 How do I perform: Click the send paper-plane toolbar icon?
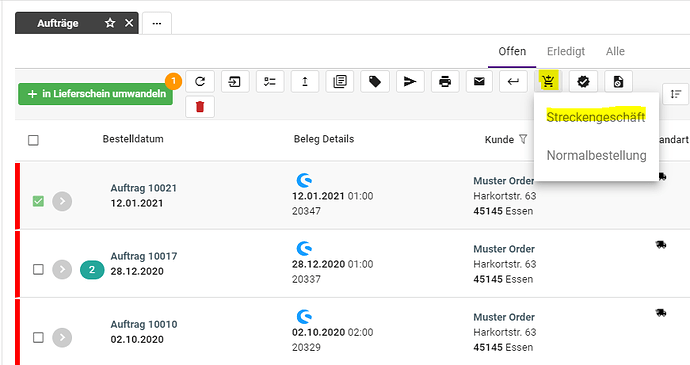pyautogui.click(x=410, y=81)
